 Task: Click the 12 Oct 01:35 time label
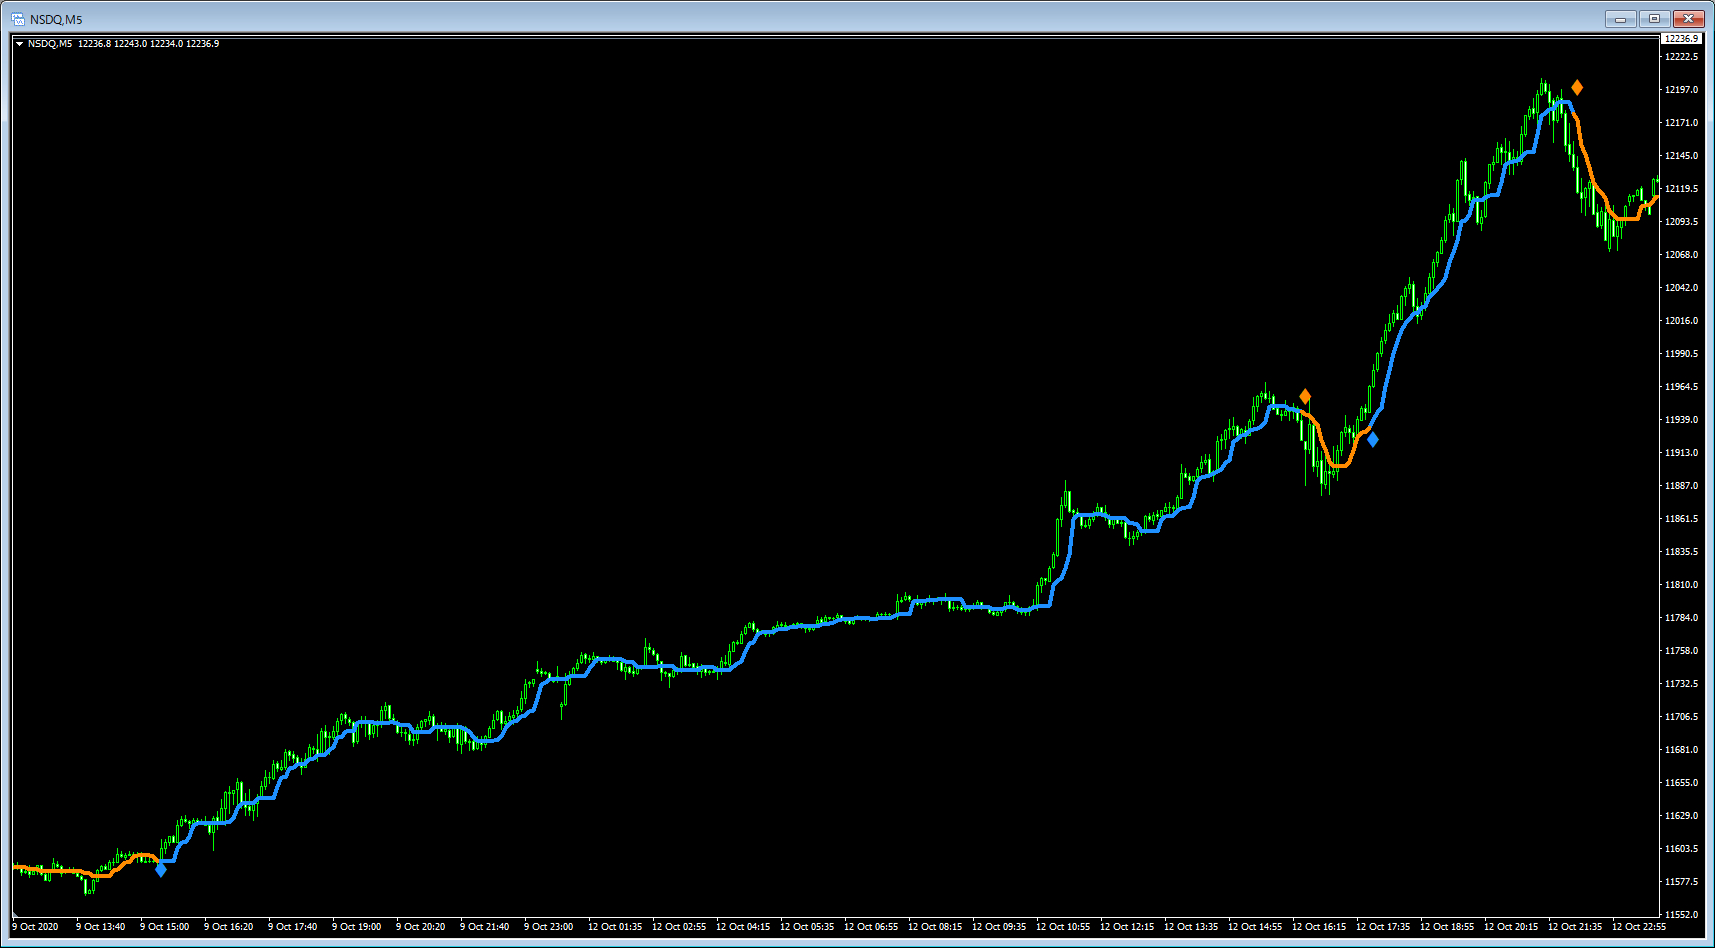615,927
